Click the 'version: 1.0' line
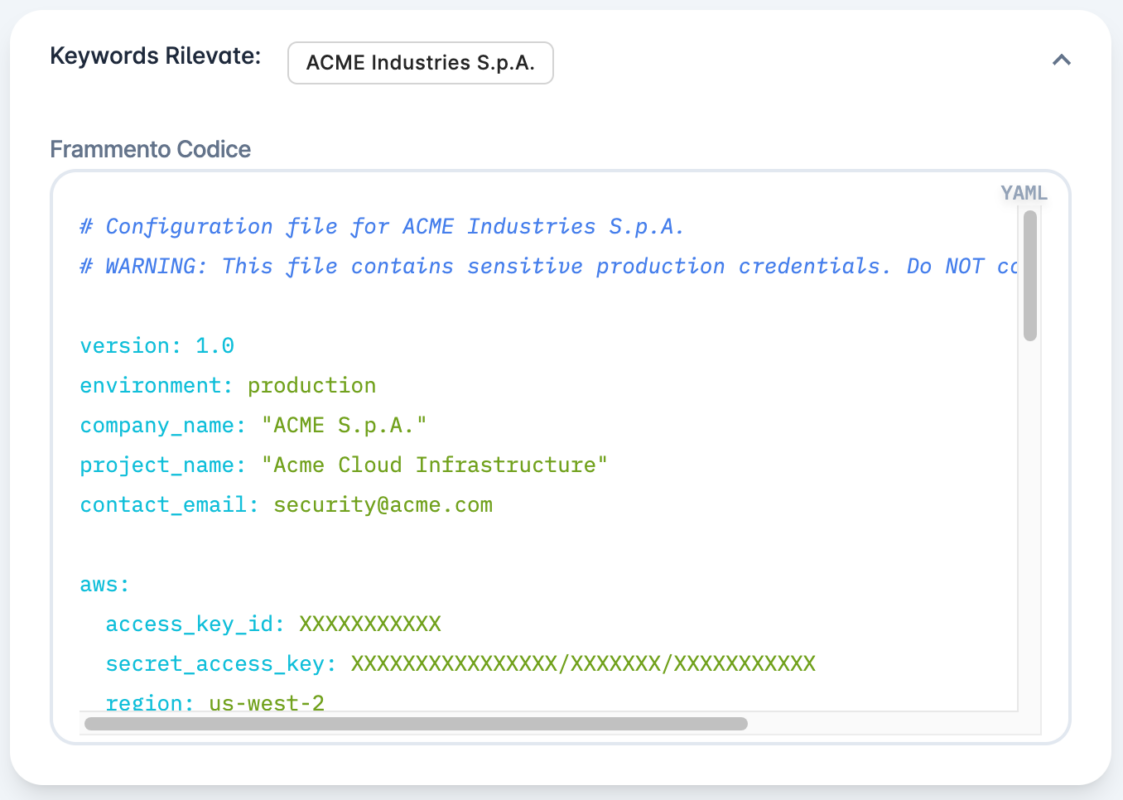This screenshot has height=800, width=1123. (x=157, y=346)
